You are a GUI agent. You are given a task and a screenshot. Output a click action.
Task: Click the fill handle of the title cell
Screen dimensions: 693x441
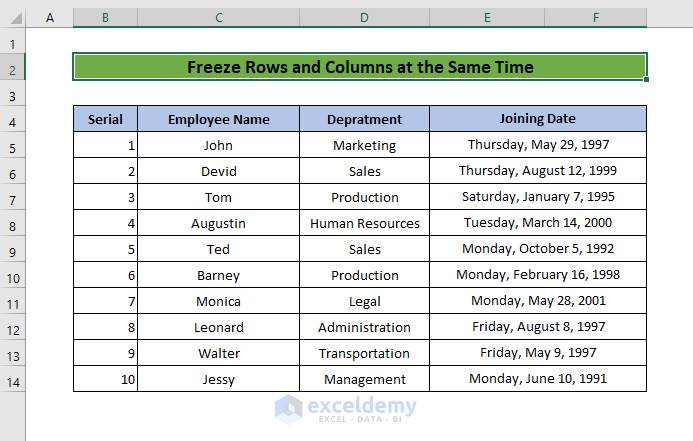pyautogui.click(x=647, y=80)
